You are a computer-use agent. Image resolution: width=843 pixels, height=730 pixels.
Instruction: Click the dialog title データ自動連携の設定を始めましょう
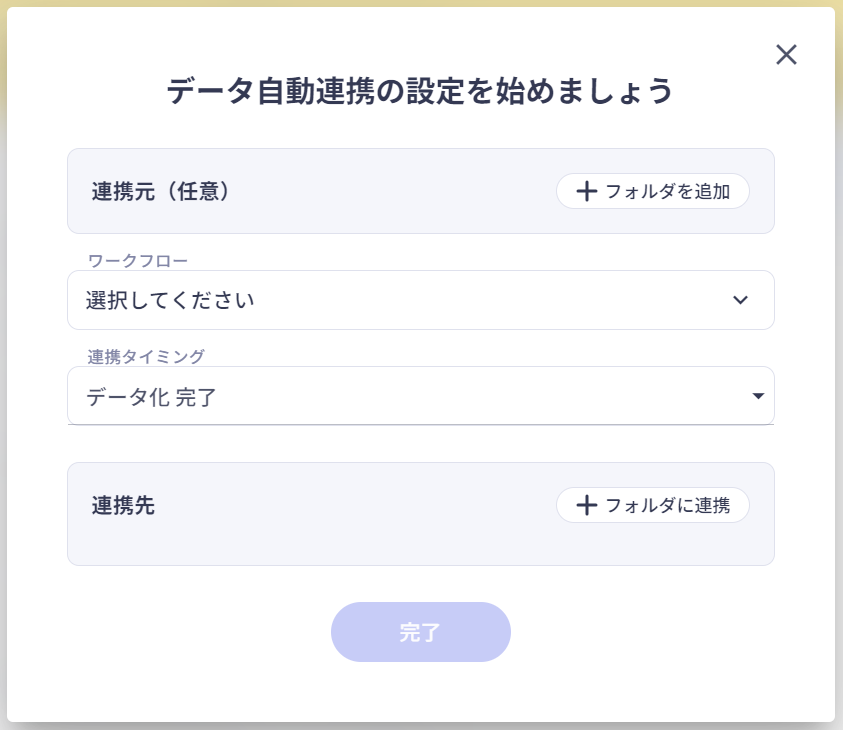(420, 91)
